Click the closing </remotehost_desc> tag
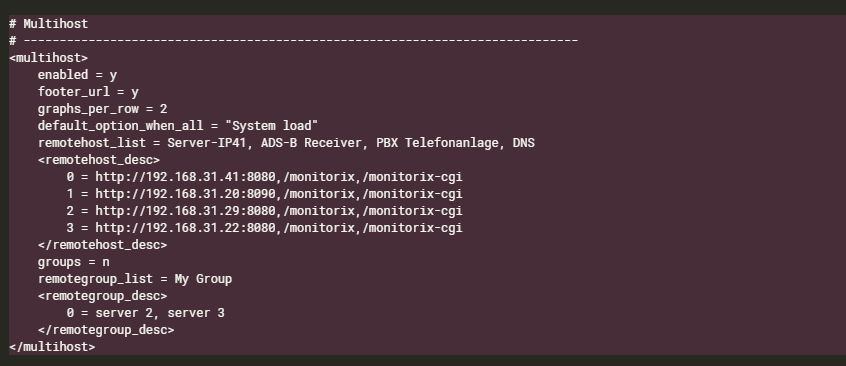846x366 pixels. click(103, 245)
